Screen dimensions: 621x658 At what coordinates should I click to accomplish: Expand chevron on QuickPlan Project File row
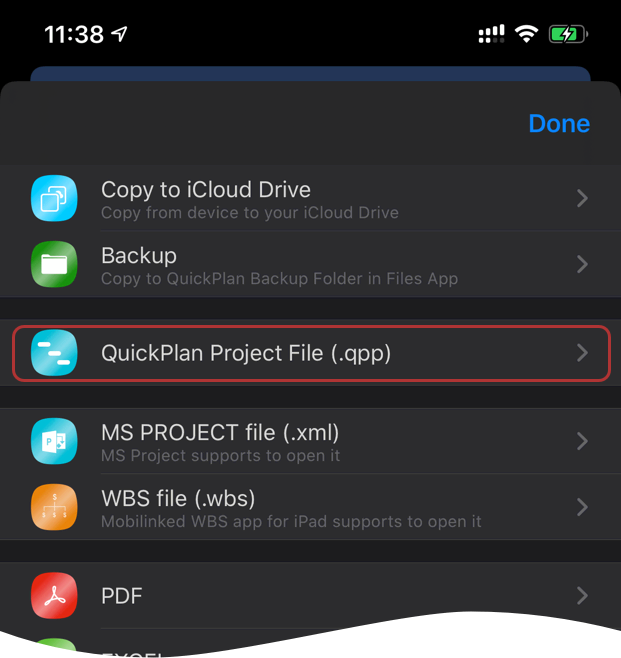click(x=582, y=353)
